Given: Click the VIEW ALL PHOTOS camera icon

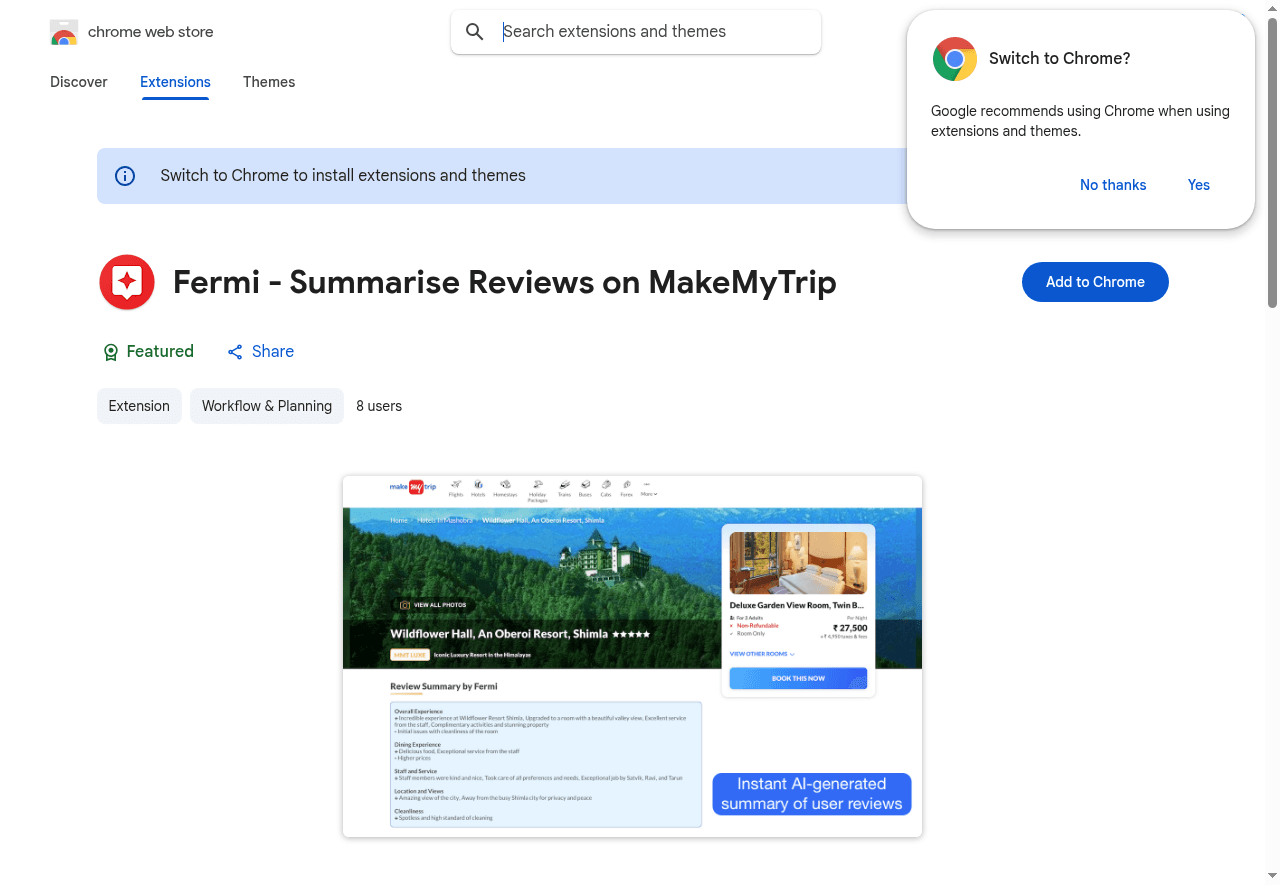Looking at the screenshot, I should [x=405, y=605].
